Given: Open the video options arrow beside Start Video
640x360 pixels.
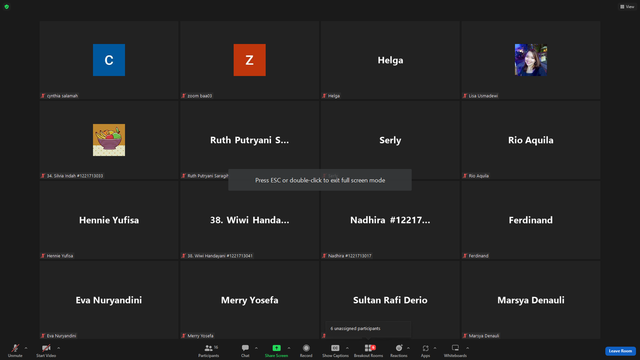Looking at the screenshot, I should pyautogui.click(x=59, y=348).
